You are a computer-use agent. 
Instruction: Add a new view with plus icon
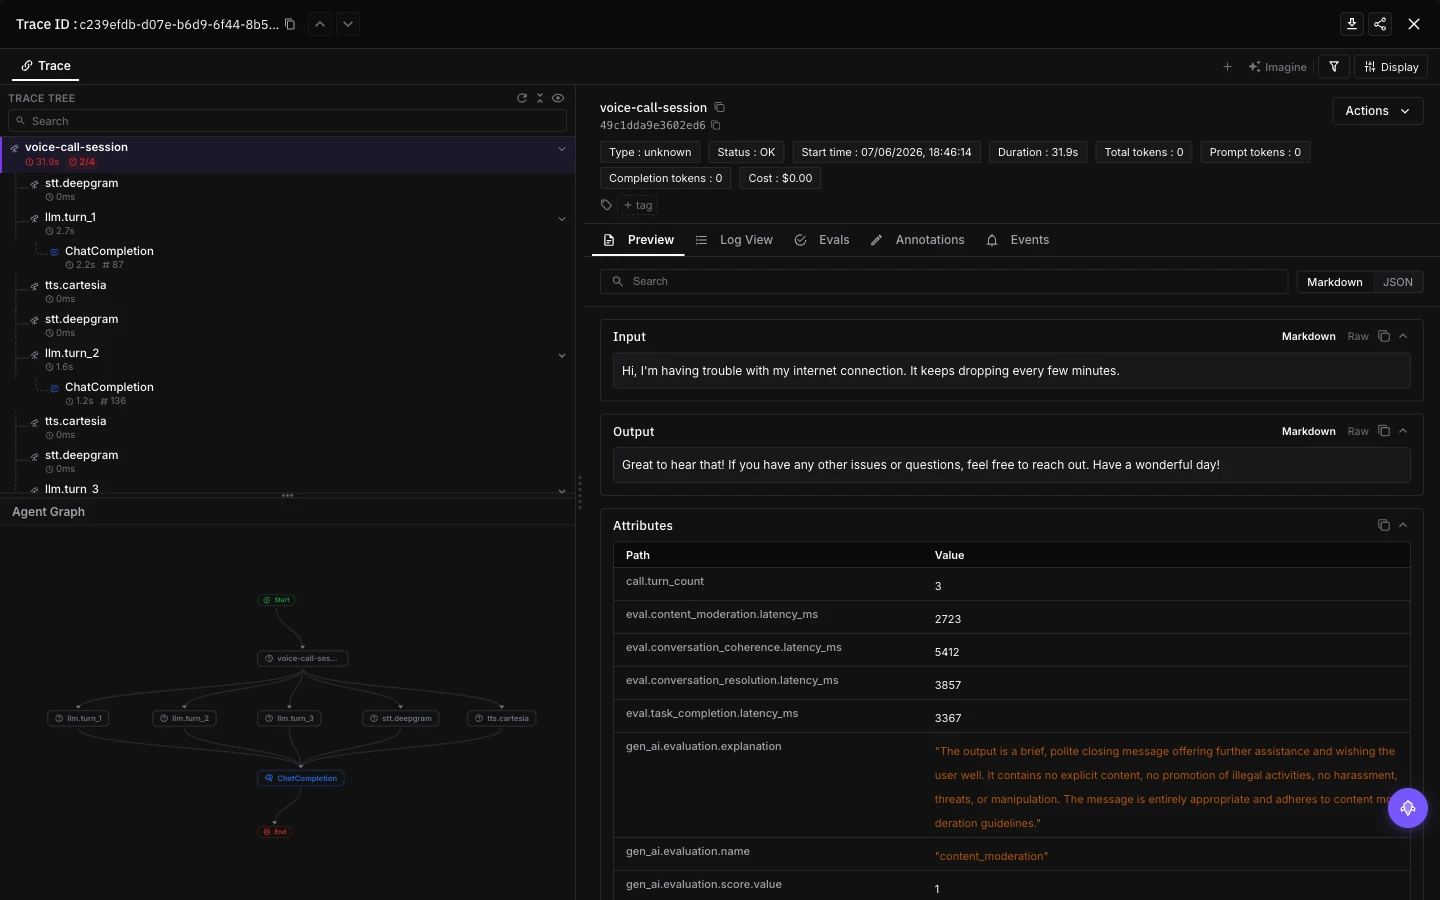[x=1227, y=67]
